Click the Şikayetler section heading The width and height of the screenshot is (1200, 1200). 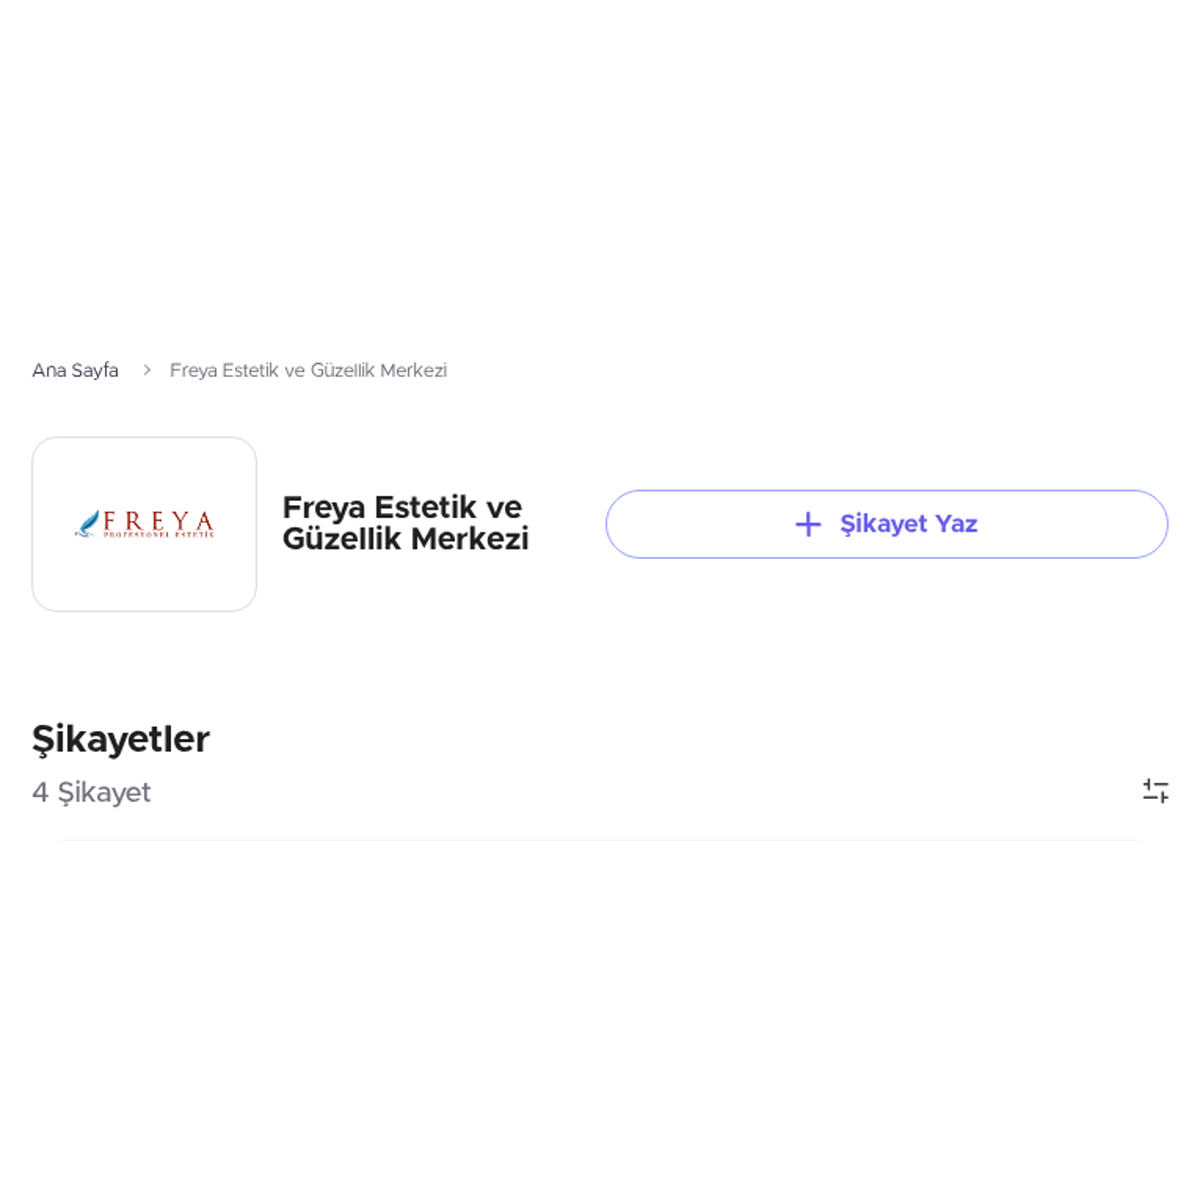pos(121,740)
